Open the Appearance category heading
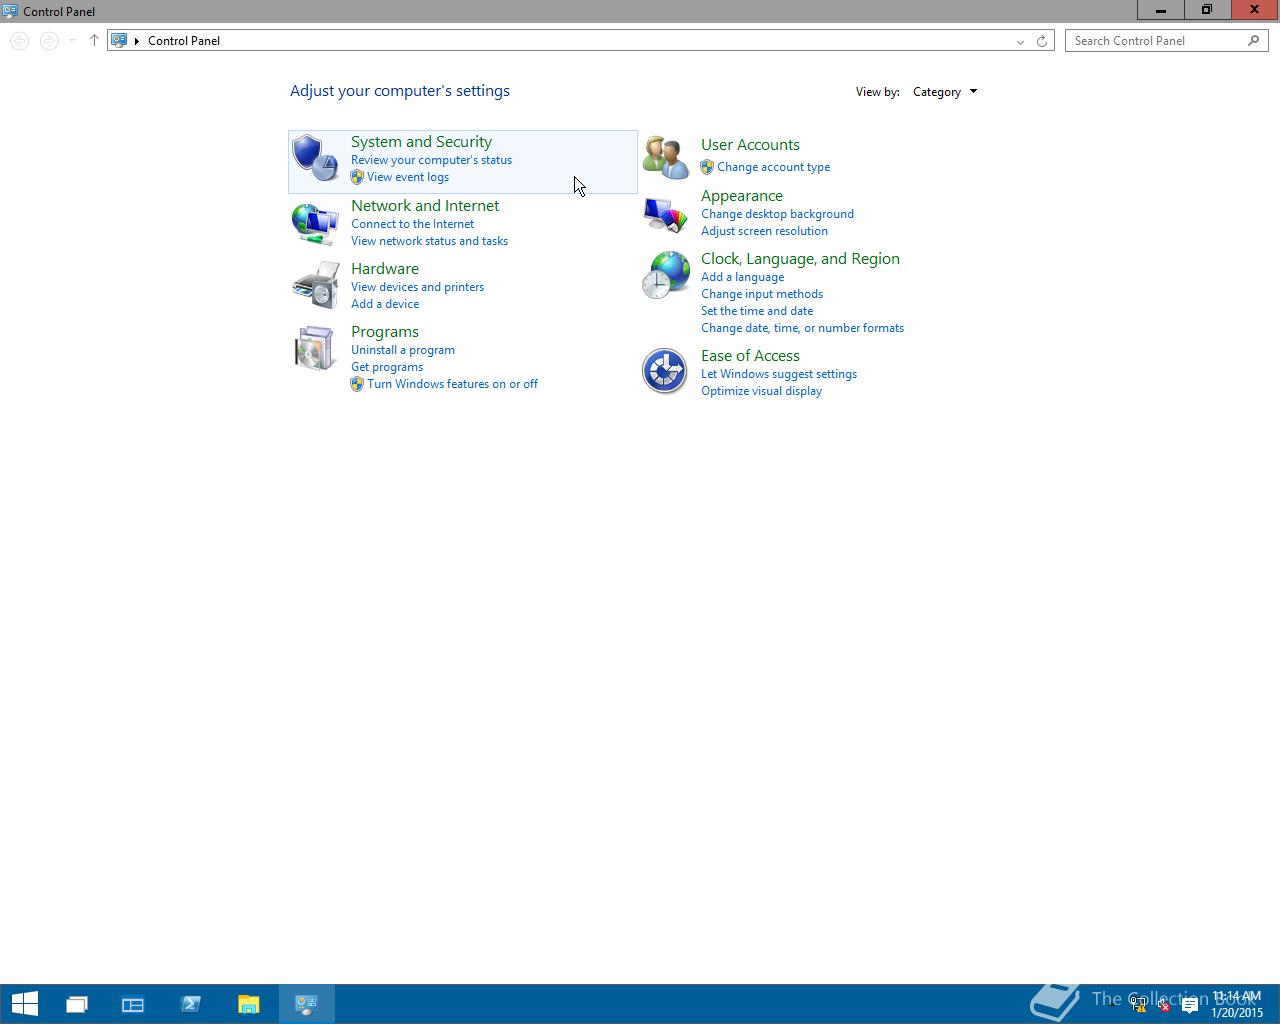Image resolution: width=1280 pixels, height=1024 pixels. (x=742, y=196)
